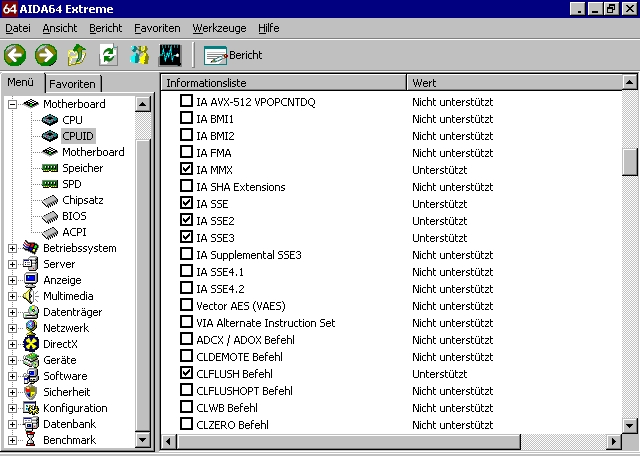The image size is (640, 456).
Task: Expand the Netzwerk tree node
Action: (x=12, y=328)
